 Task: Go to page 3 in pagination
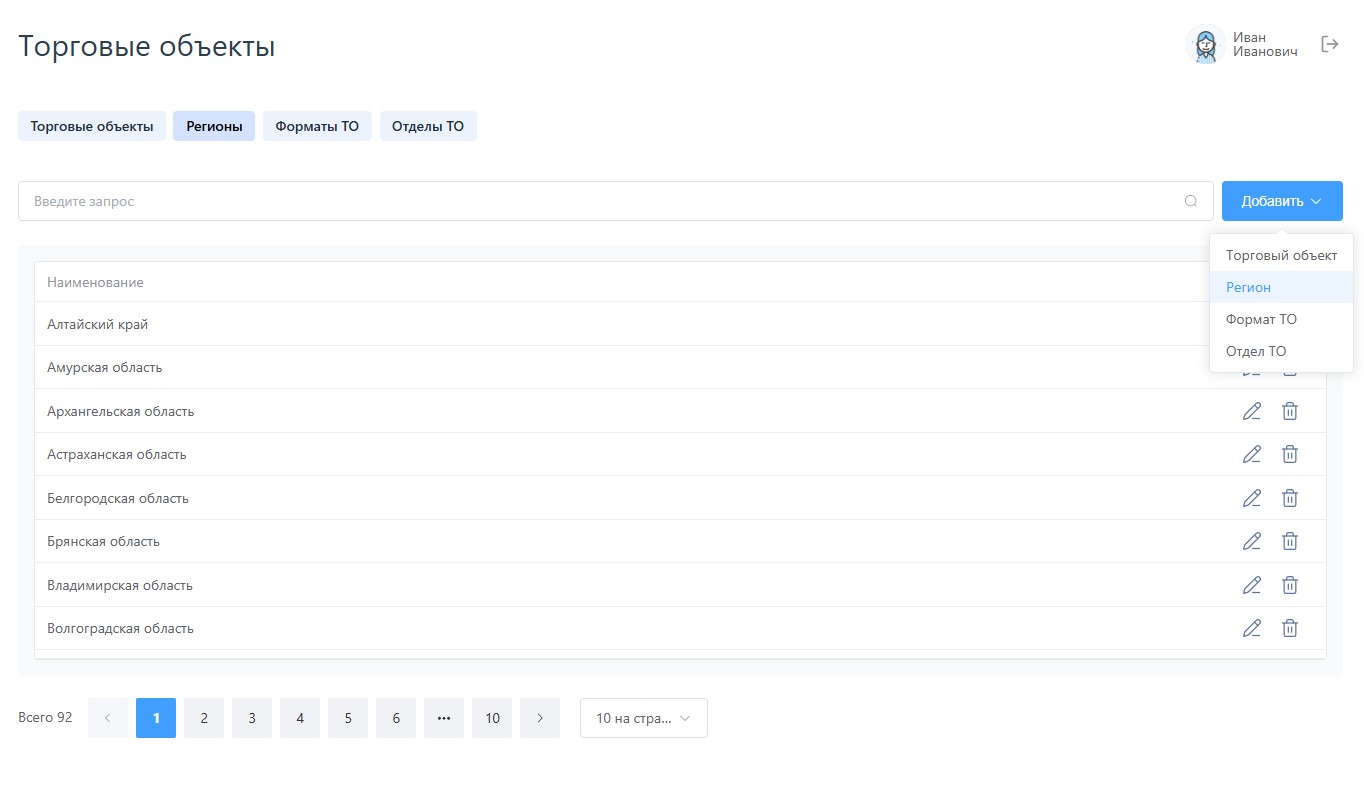pyautogui.click(x=252, y=718)
